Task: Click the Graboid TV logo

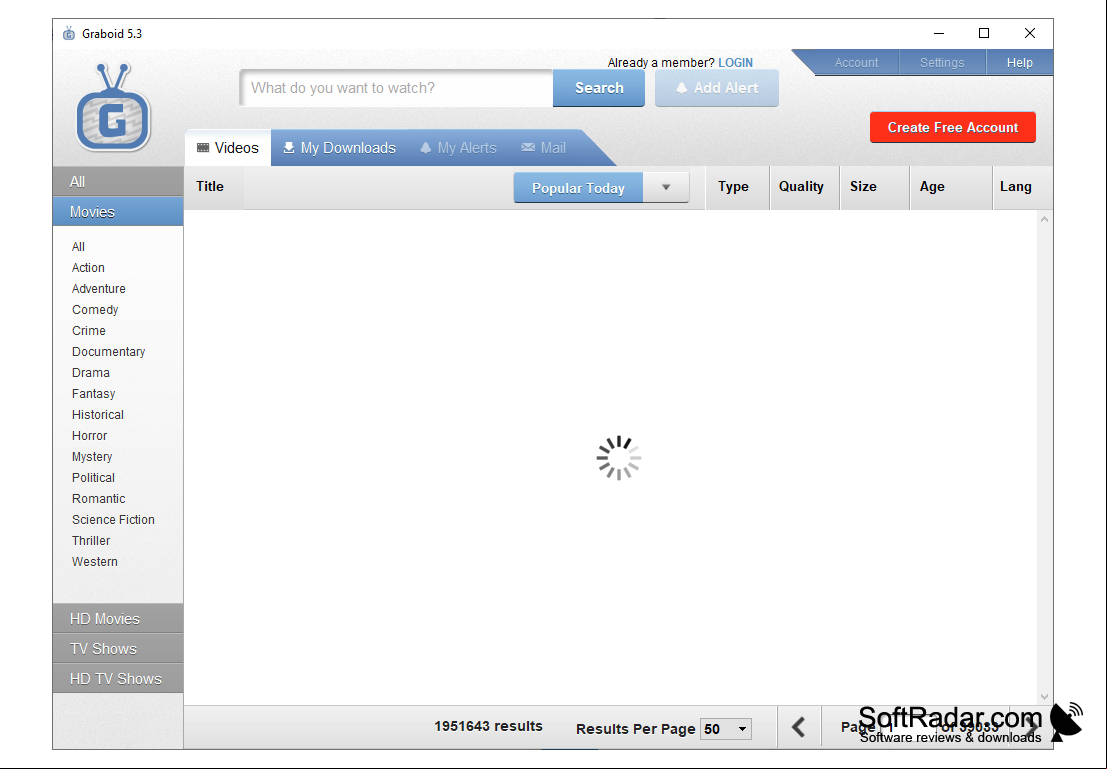Action: point(113,107)
